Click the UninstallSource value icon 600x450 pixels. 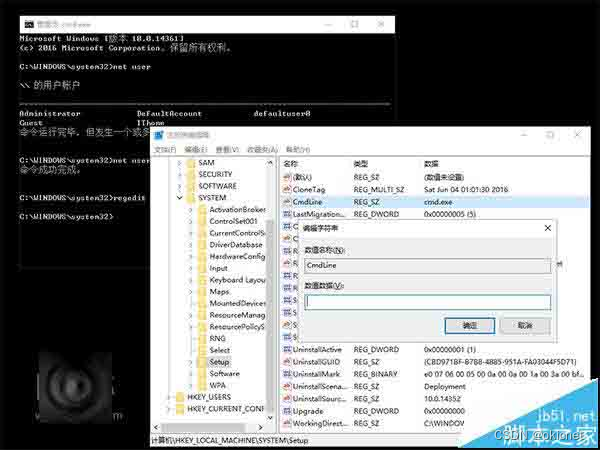tap(287, 399)
